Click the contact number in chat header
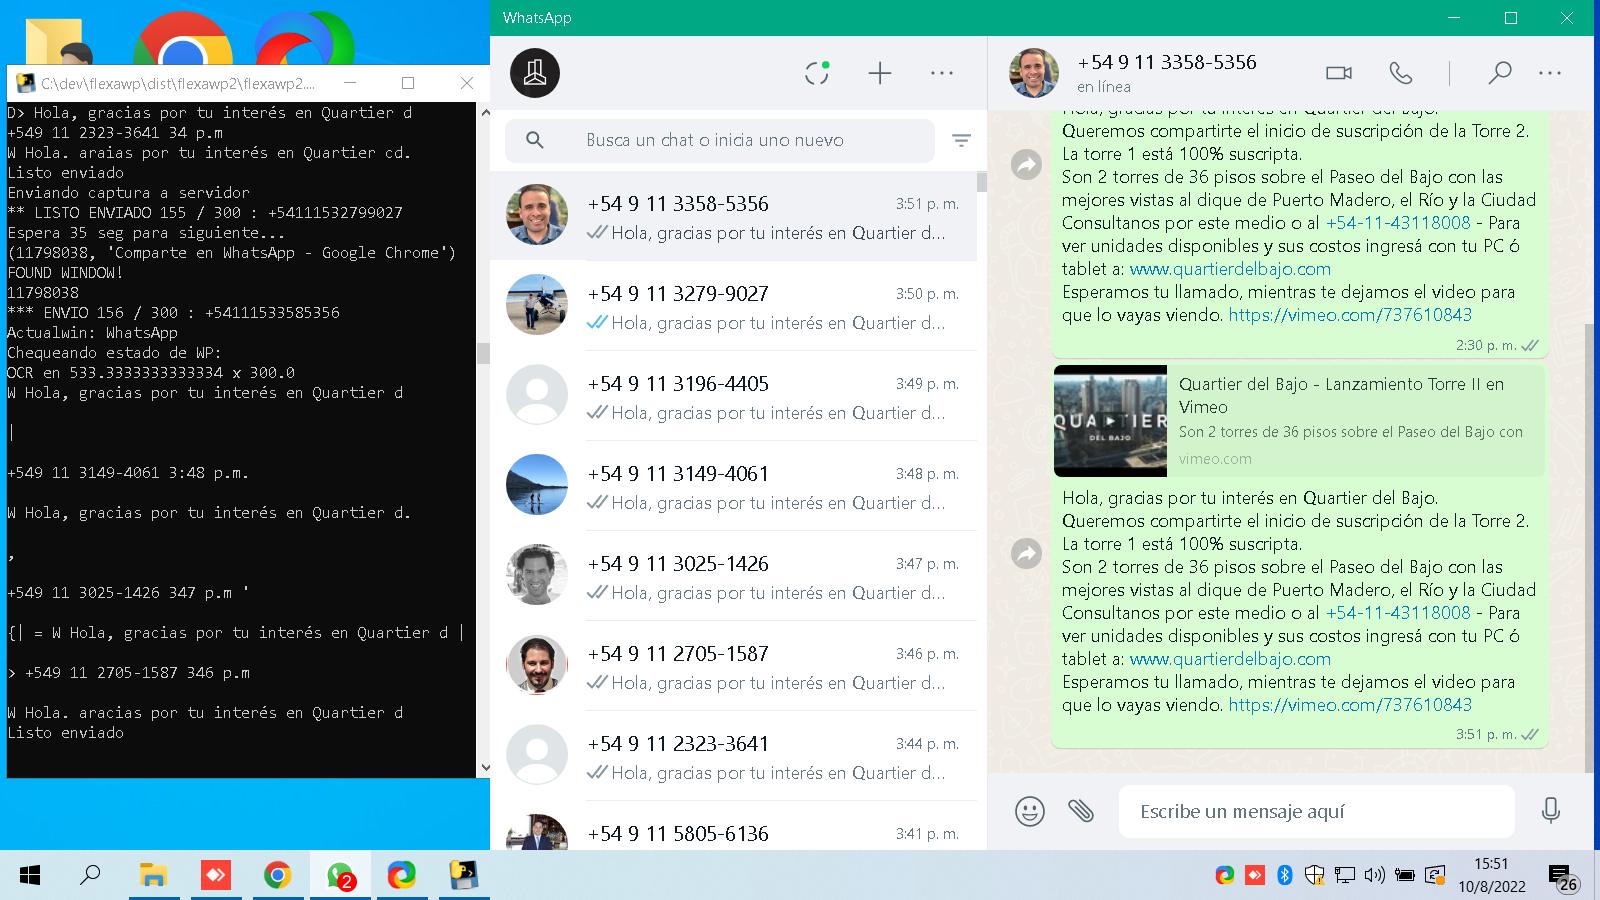 coord(1166,62)
